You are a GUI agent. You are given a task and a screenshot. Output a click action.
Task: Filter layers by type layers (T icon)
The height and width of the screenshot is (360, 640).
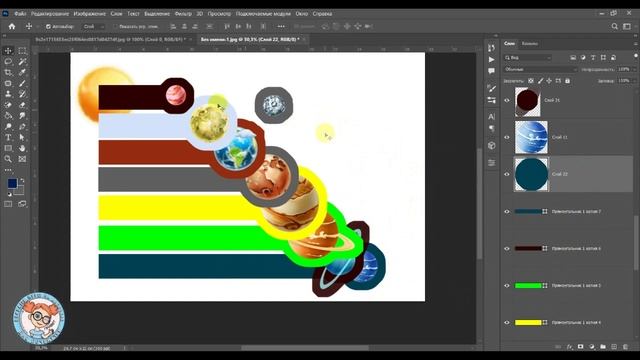593,58
